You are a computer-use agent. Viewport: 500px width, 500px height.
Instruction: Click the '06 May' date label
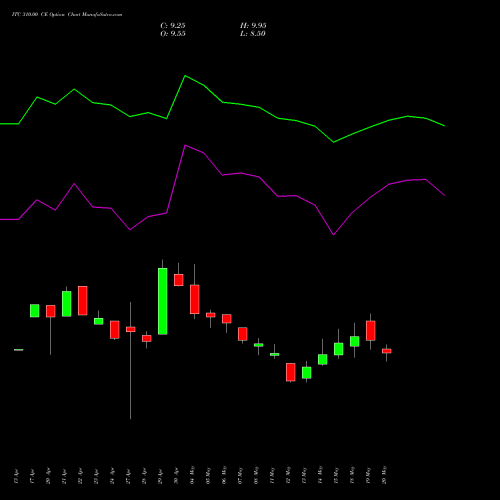(x=224, y=475)
